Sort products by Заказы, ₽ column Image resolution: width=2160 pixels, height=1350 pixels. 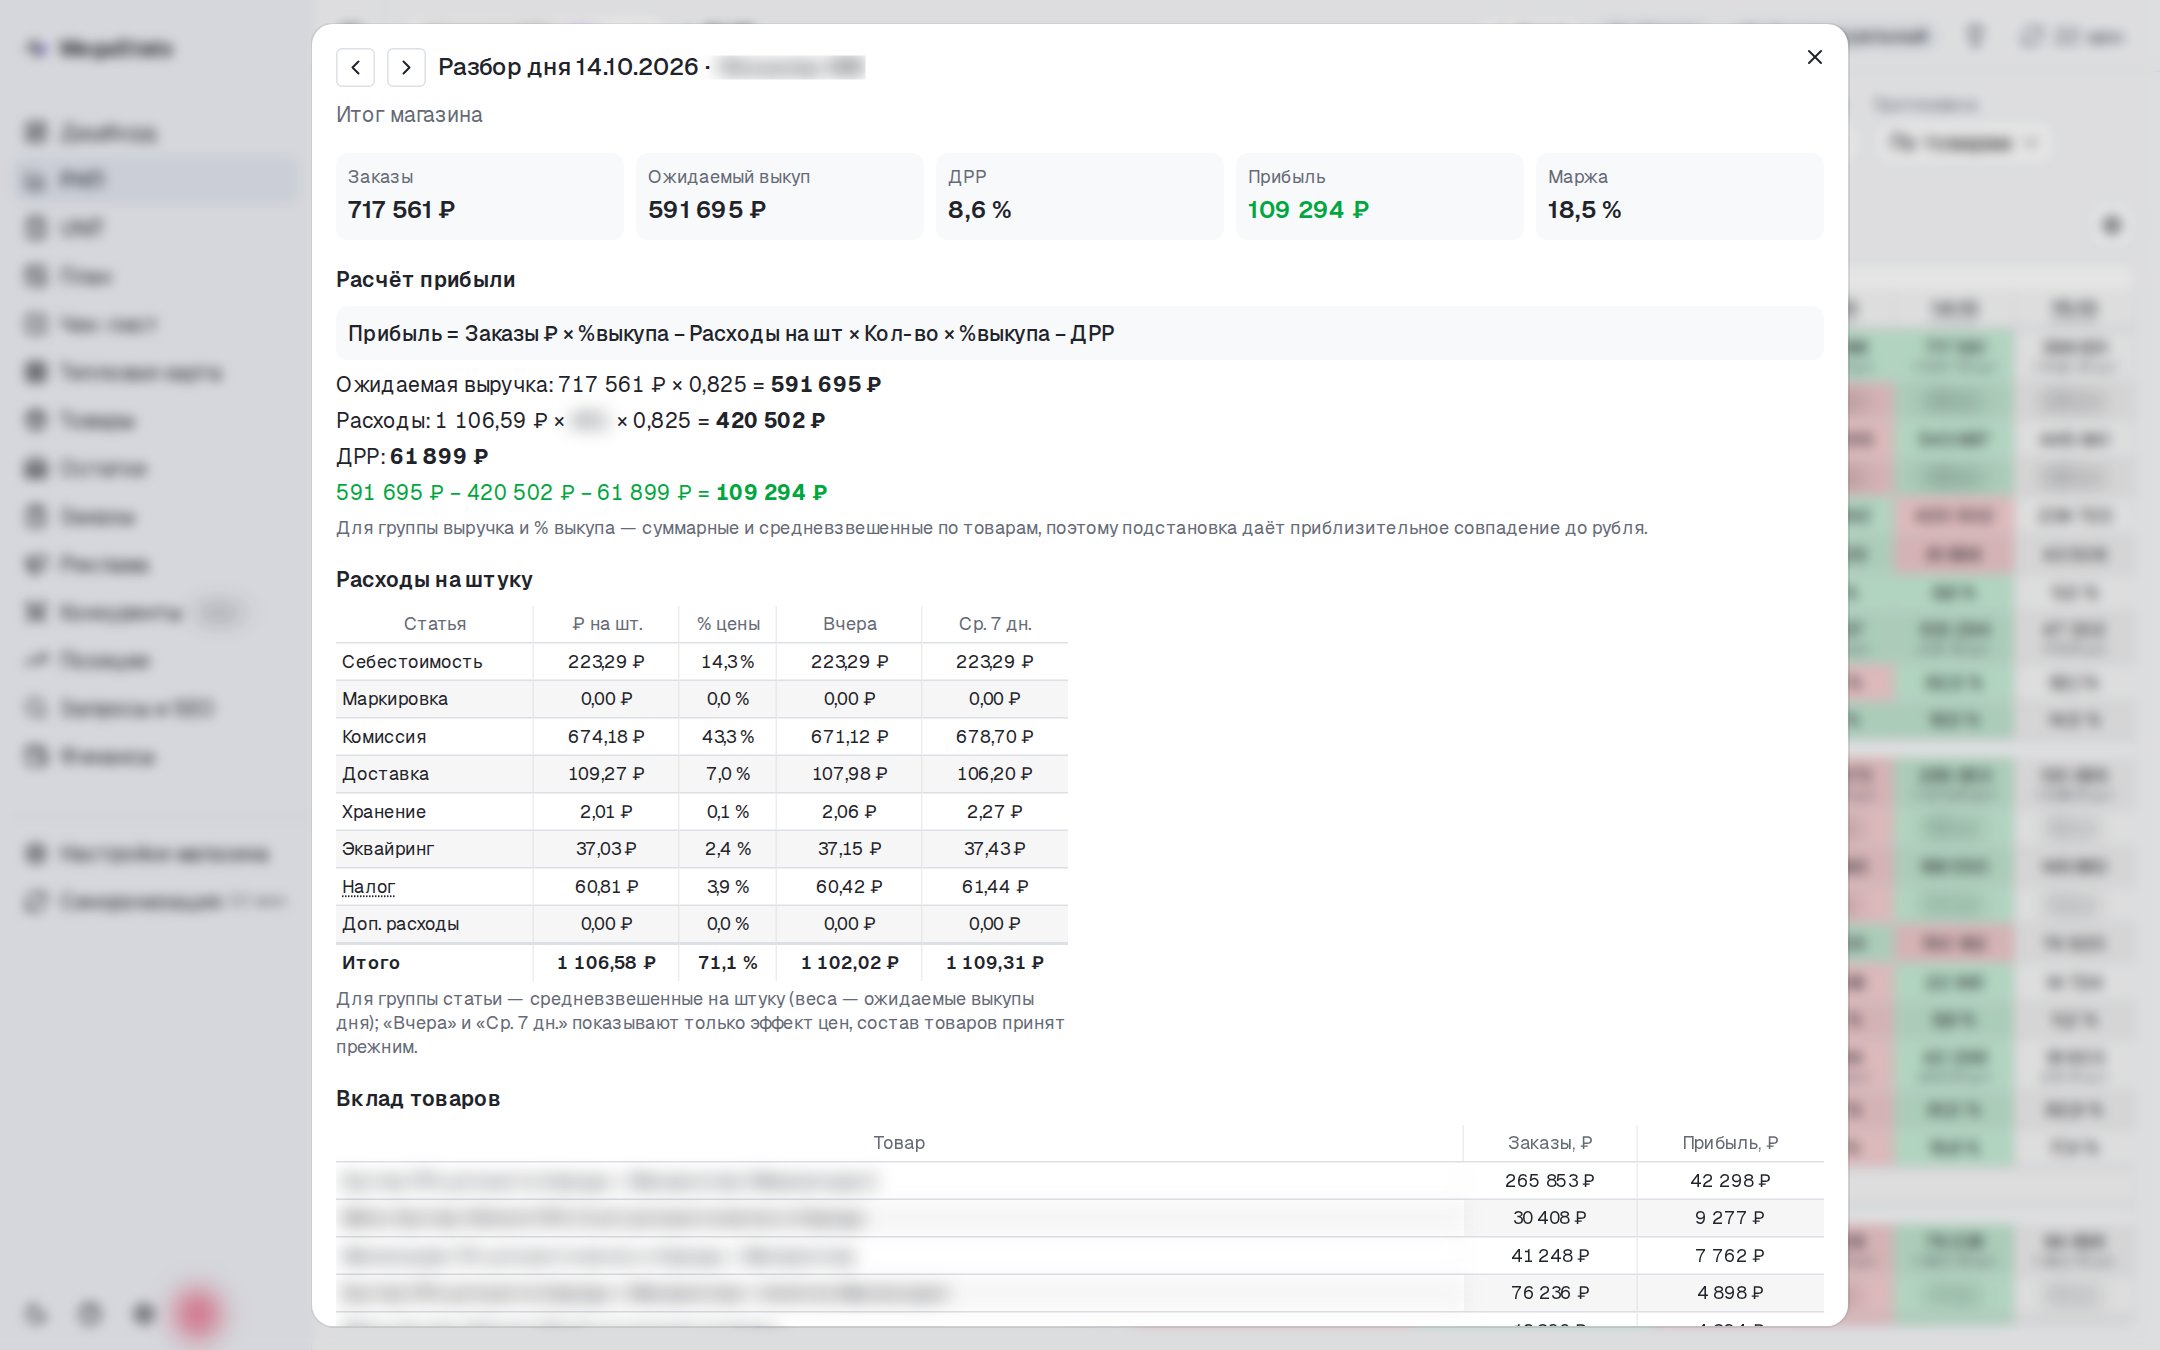1549,1143
